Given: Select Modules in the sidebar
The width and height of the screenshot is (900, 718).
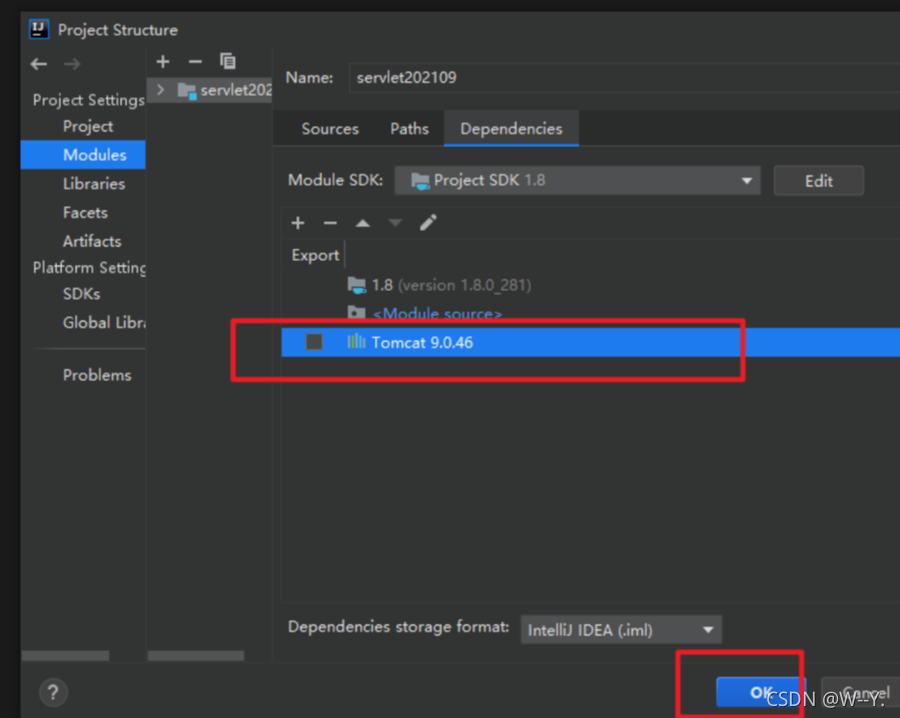Looking at the screenshot, I should coord(83,155).
